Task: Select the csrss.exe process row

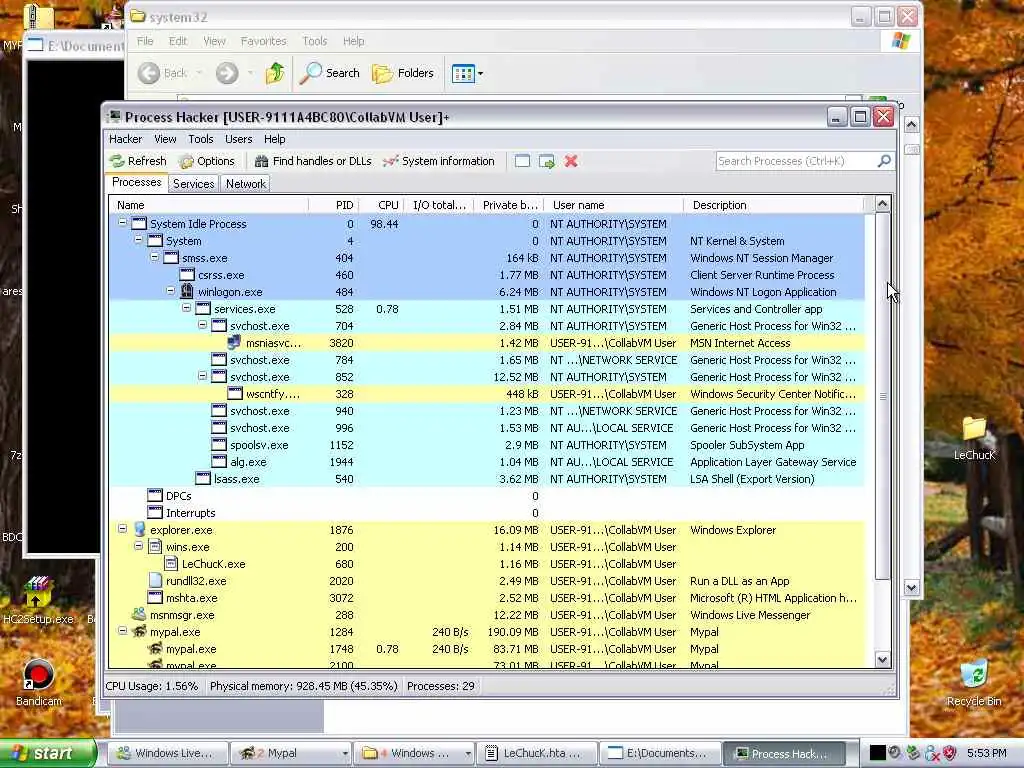Action: click(487, 275)
